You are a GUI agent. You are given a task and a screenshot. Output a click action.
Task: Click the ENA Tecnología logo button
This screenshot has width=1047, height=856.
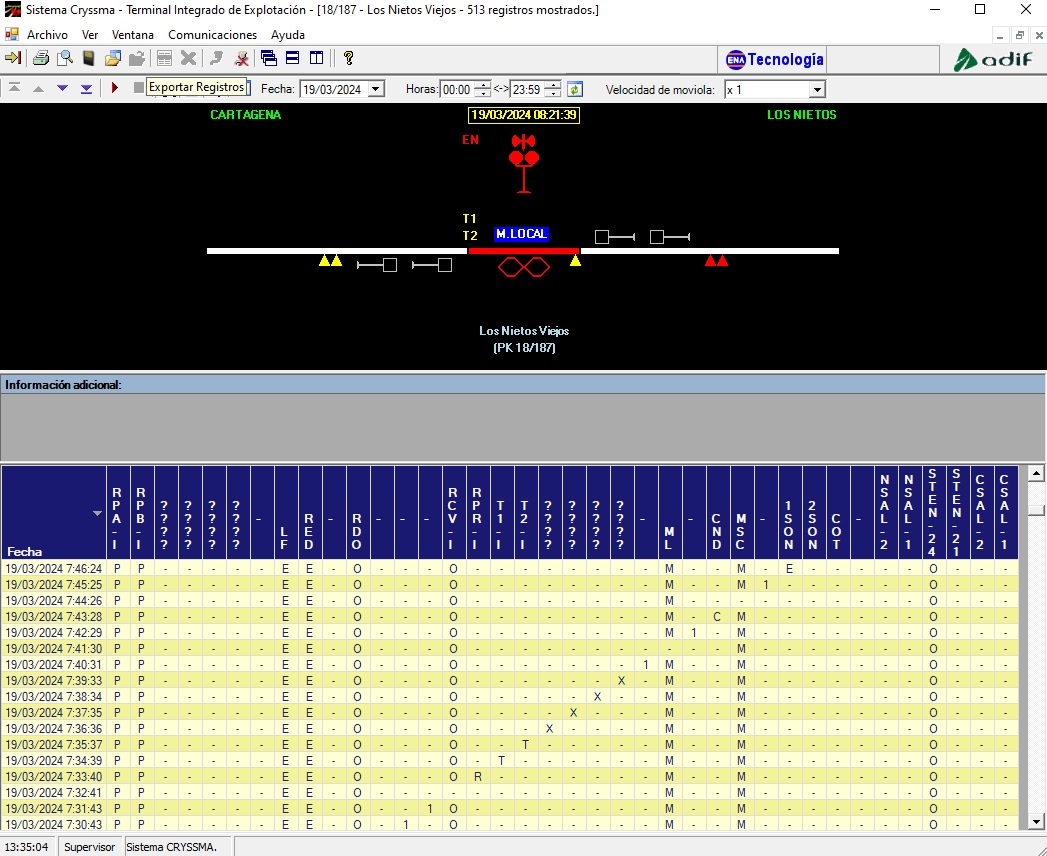tap(775, 59)
